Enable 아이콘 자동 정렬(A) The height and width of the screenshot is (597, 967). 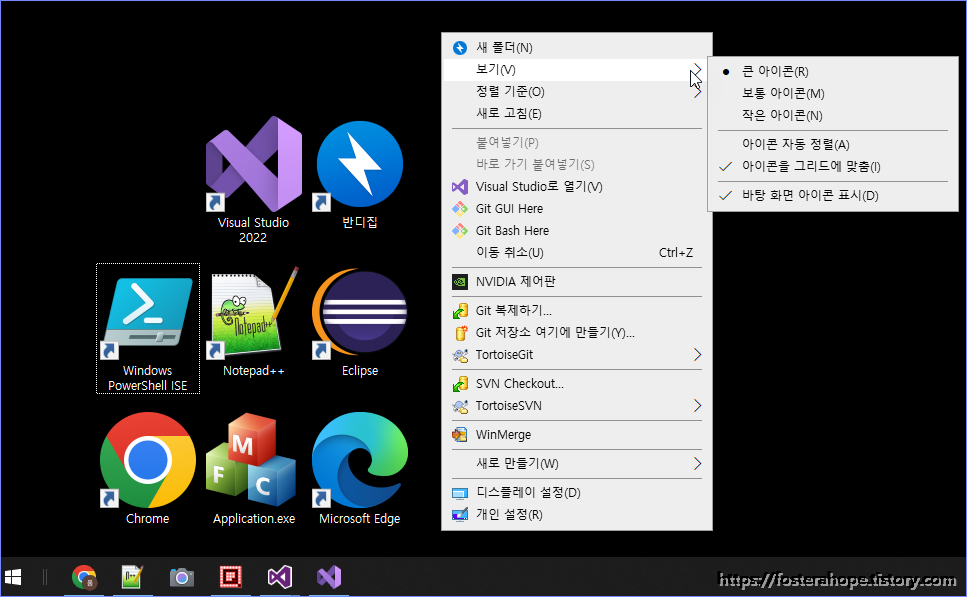833,144
